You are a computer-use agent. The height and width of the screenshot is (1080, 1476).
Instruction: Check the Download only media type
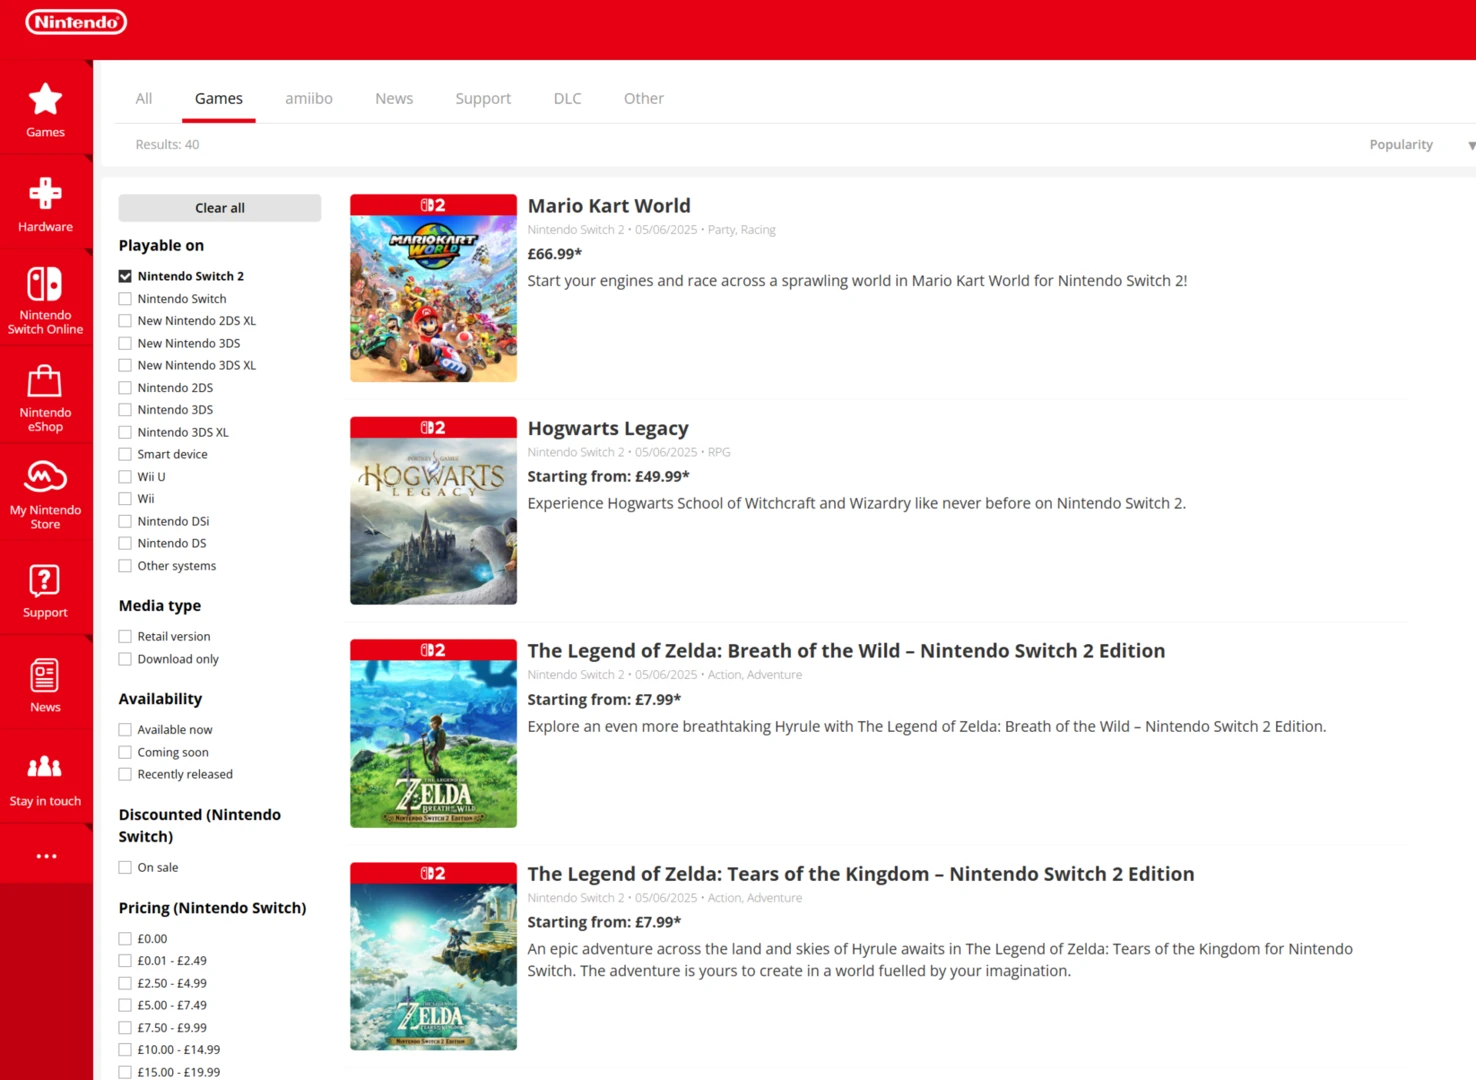click(x=125, y=659)
